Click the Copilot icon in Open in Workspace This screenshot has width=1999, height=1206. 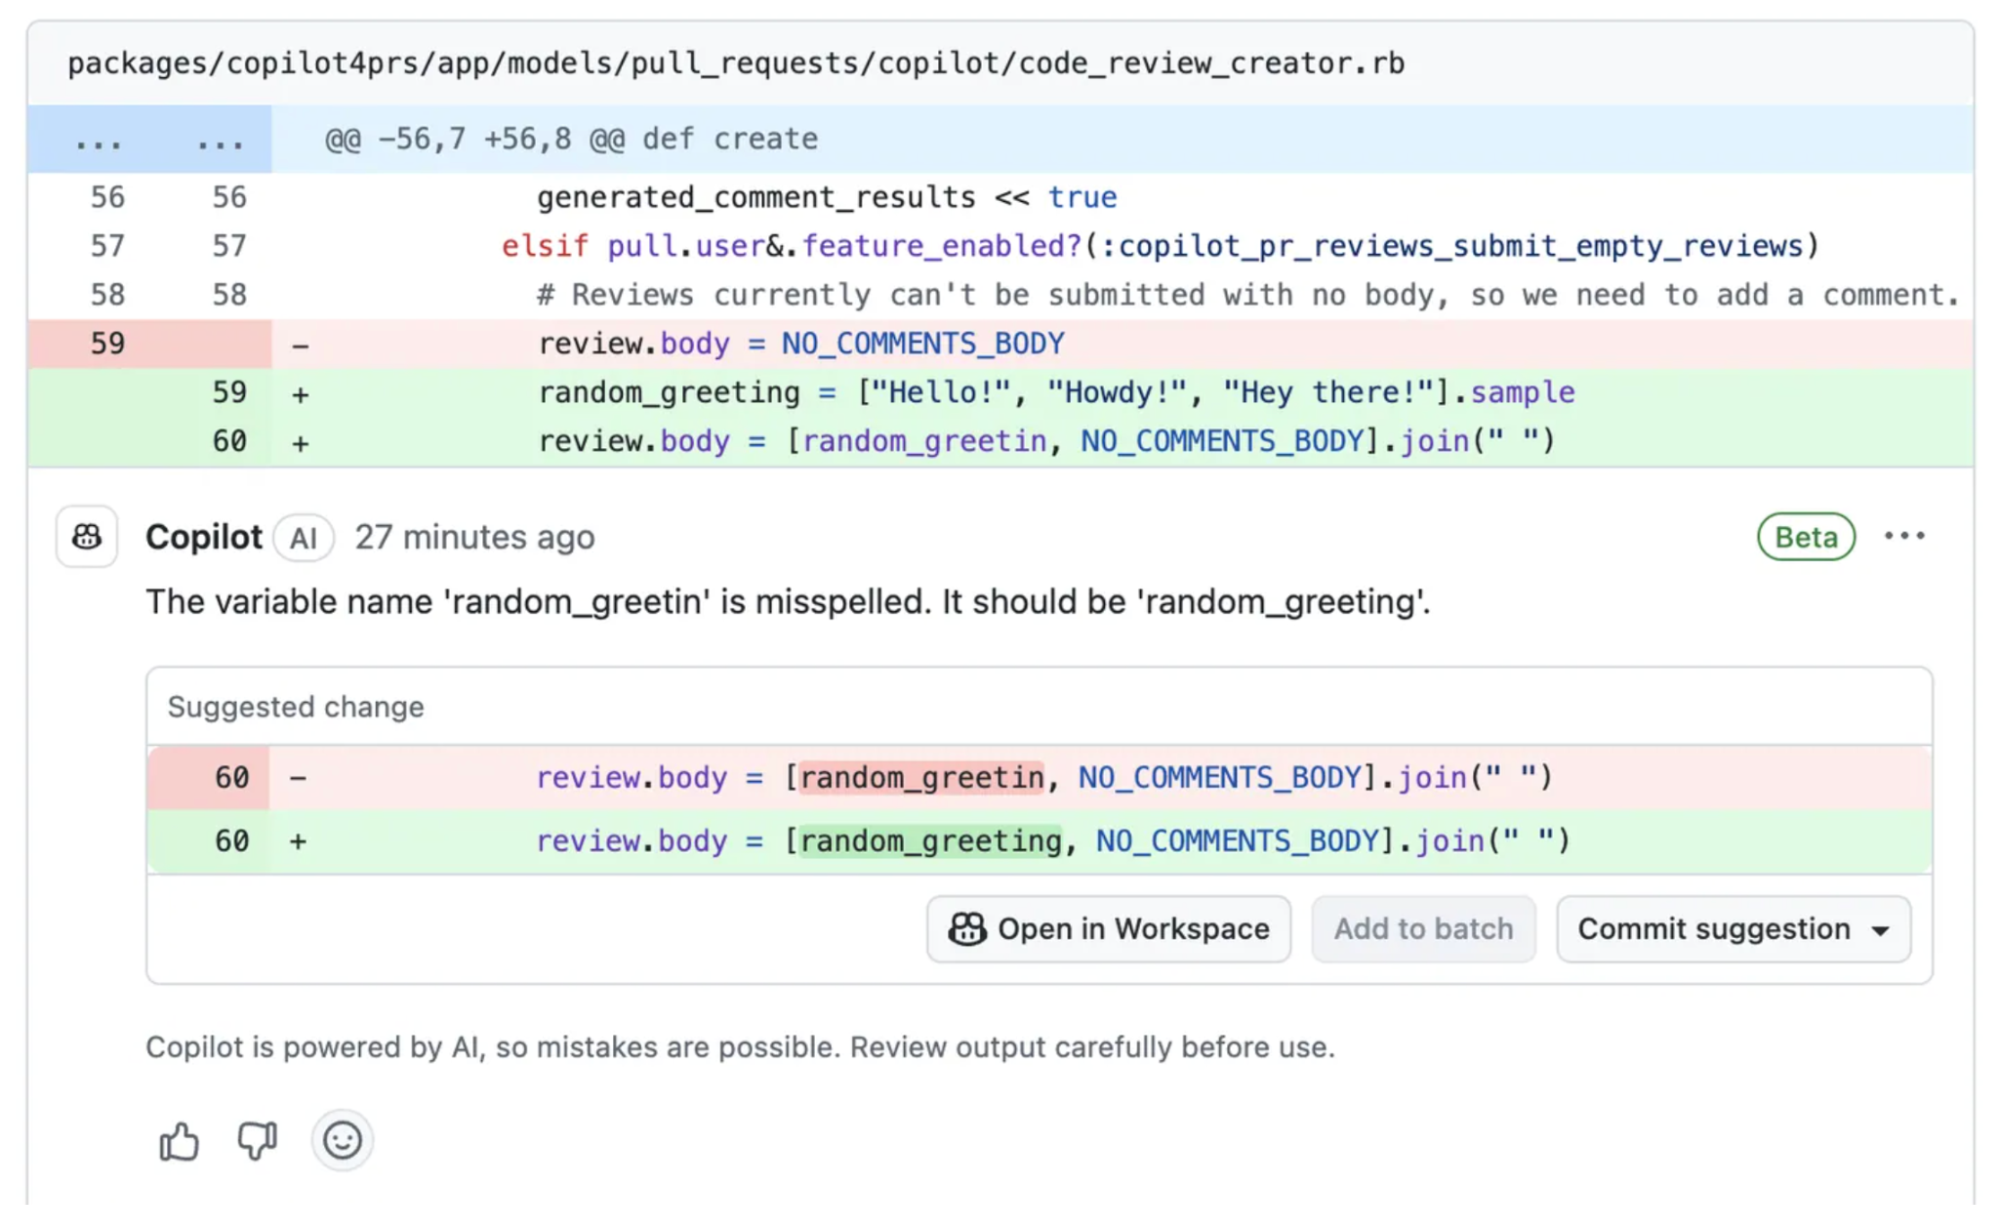tap(967, 929)
